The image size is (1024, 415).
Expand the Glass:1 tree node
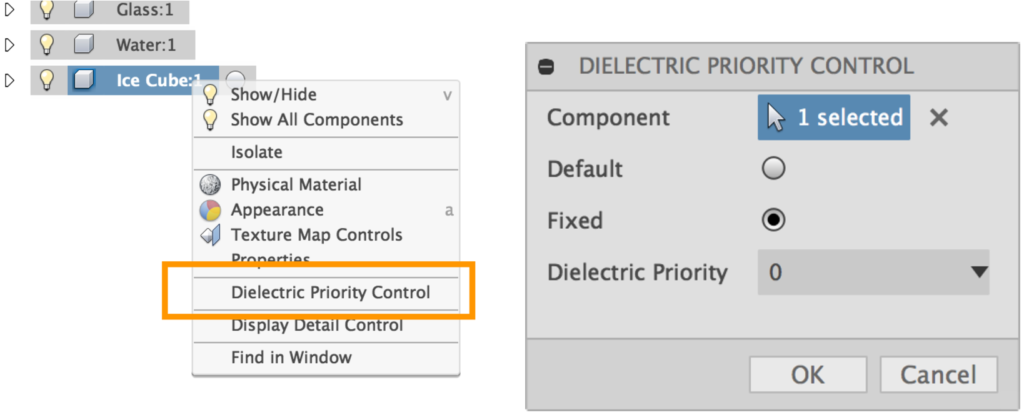(10, 9)
